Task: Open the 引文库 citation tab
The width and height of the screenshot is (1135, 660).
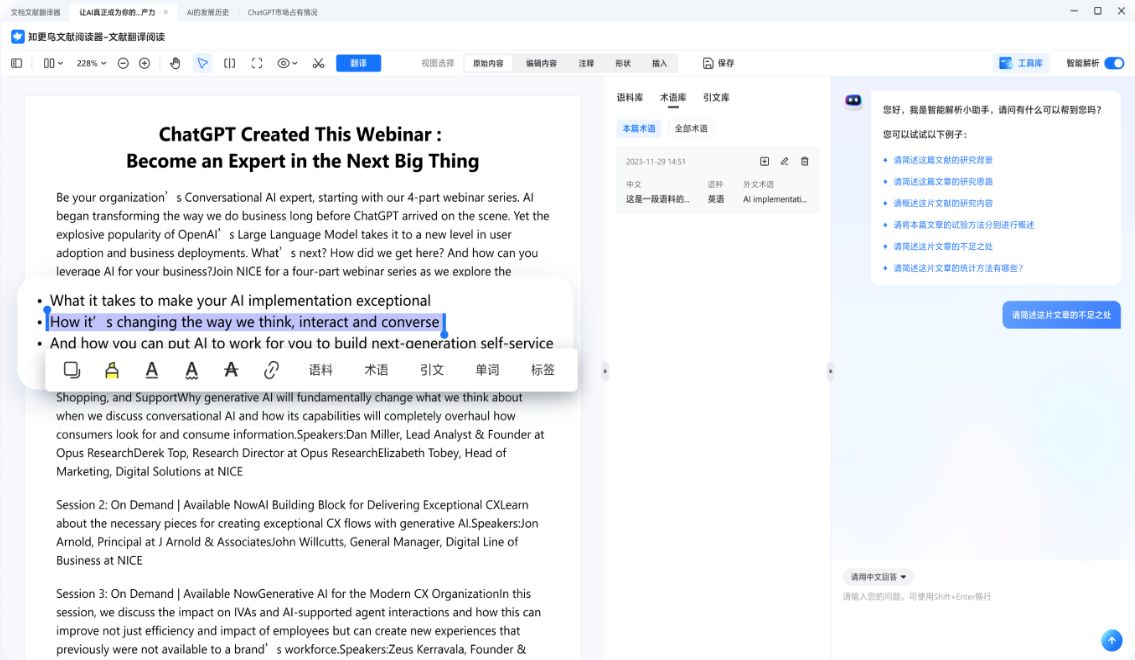Action: [x=716, y=98]
